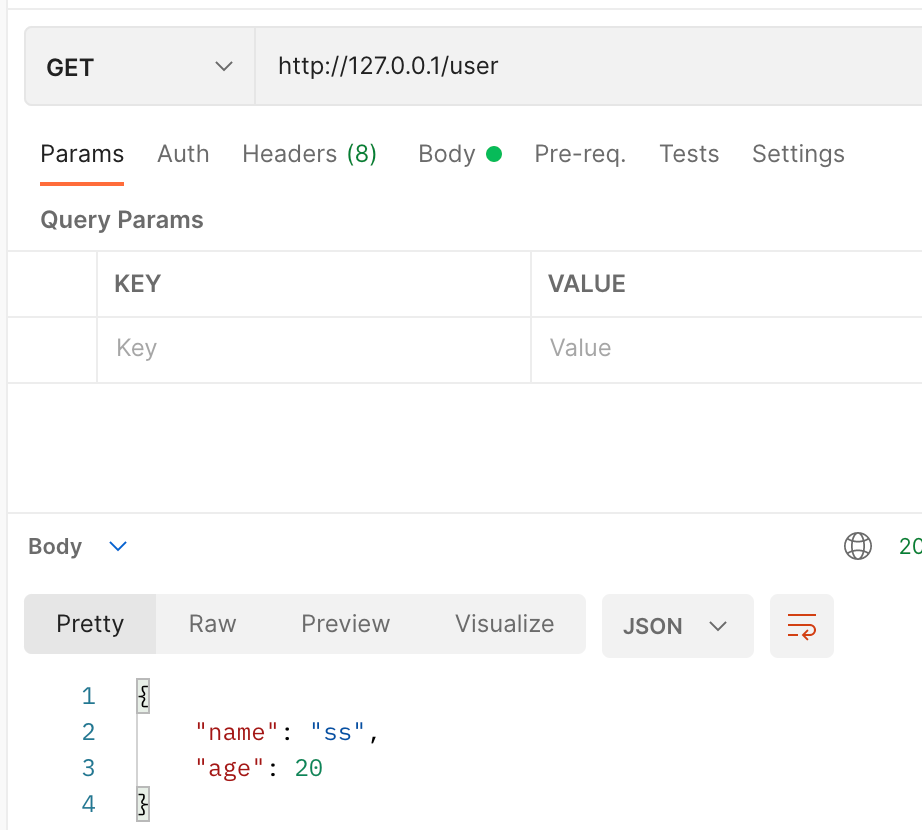Open the Pre-req. tab

click(x=580, y=154)
